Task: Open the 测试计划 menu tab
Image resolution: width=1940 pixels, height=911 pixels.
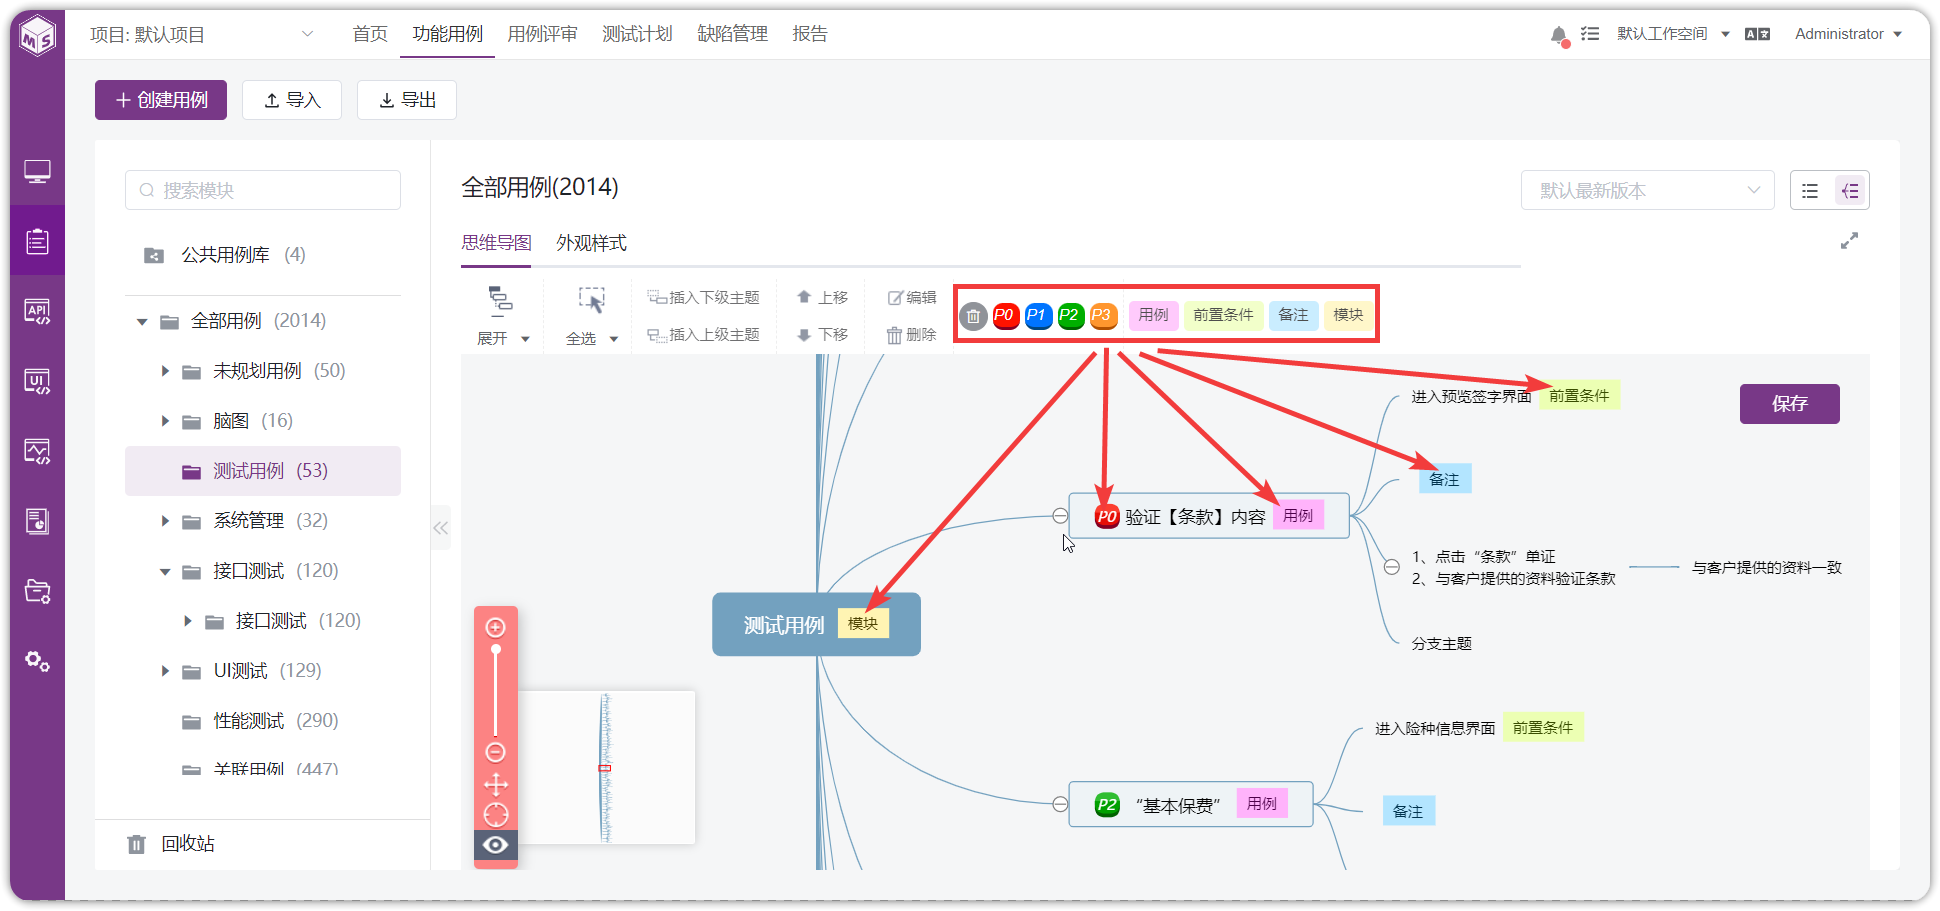Action: (637, 34)
